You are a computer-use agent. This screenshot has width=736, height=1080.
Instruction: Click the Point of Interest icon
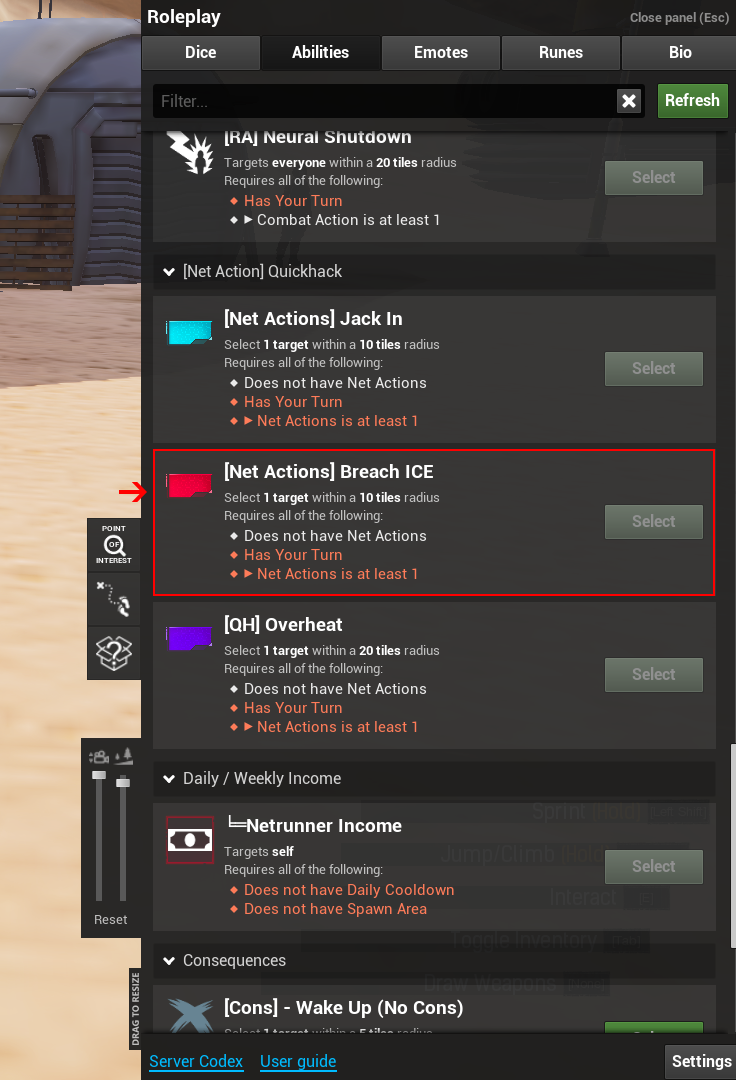pos(114,545)
